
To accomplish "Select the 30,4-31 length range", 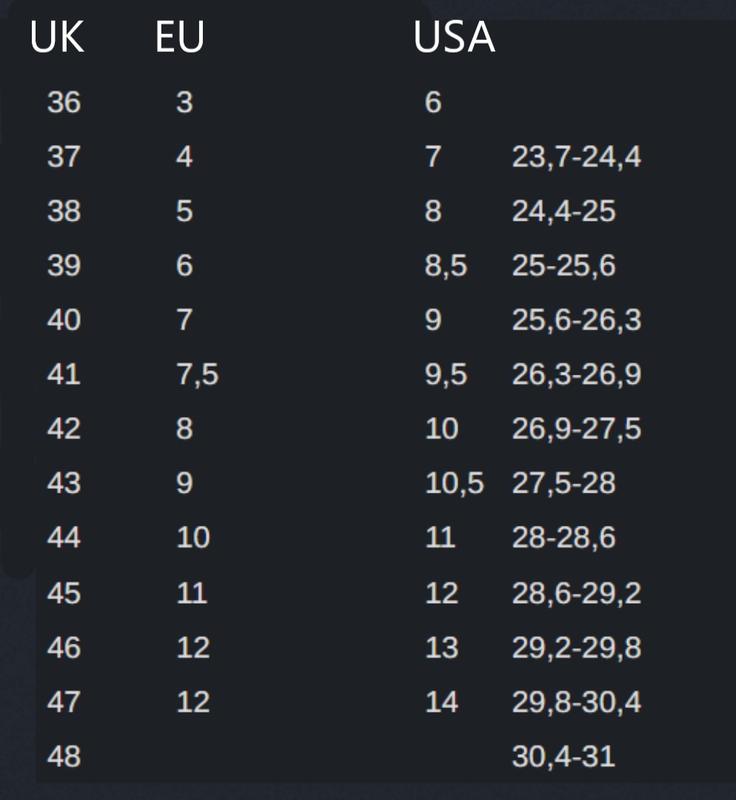I will pyautogui.click(x=563, y=756).
